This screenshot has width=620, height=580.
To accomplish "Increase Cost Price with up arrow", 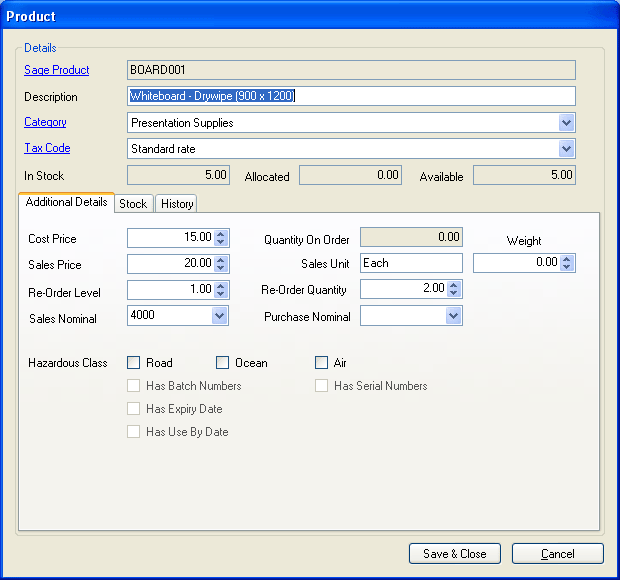I will pos(221,234).
